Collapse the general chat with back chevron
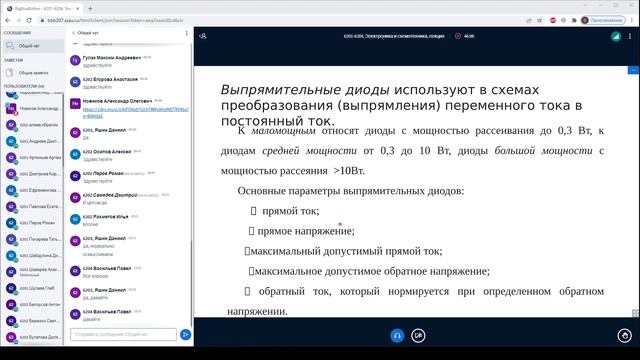The image size is (640, 360). 85,33
